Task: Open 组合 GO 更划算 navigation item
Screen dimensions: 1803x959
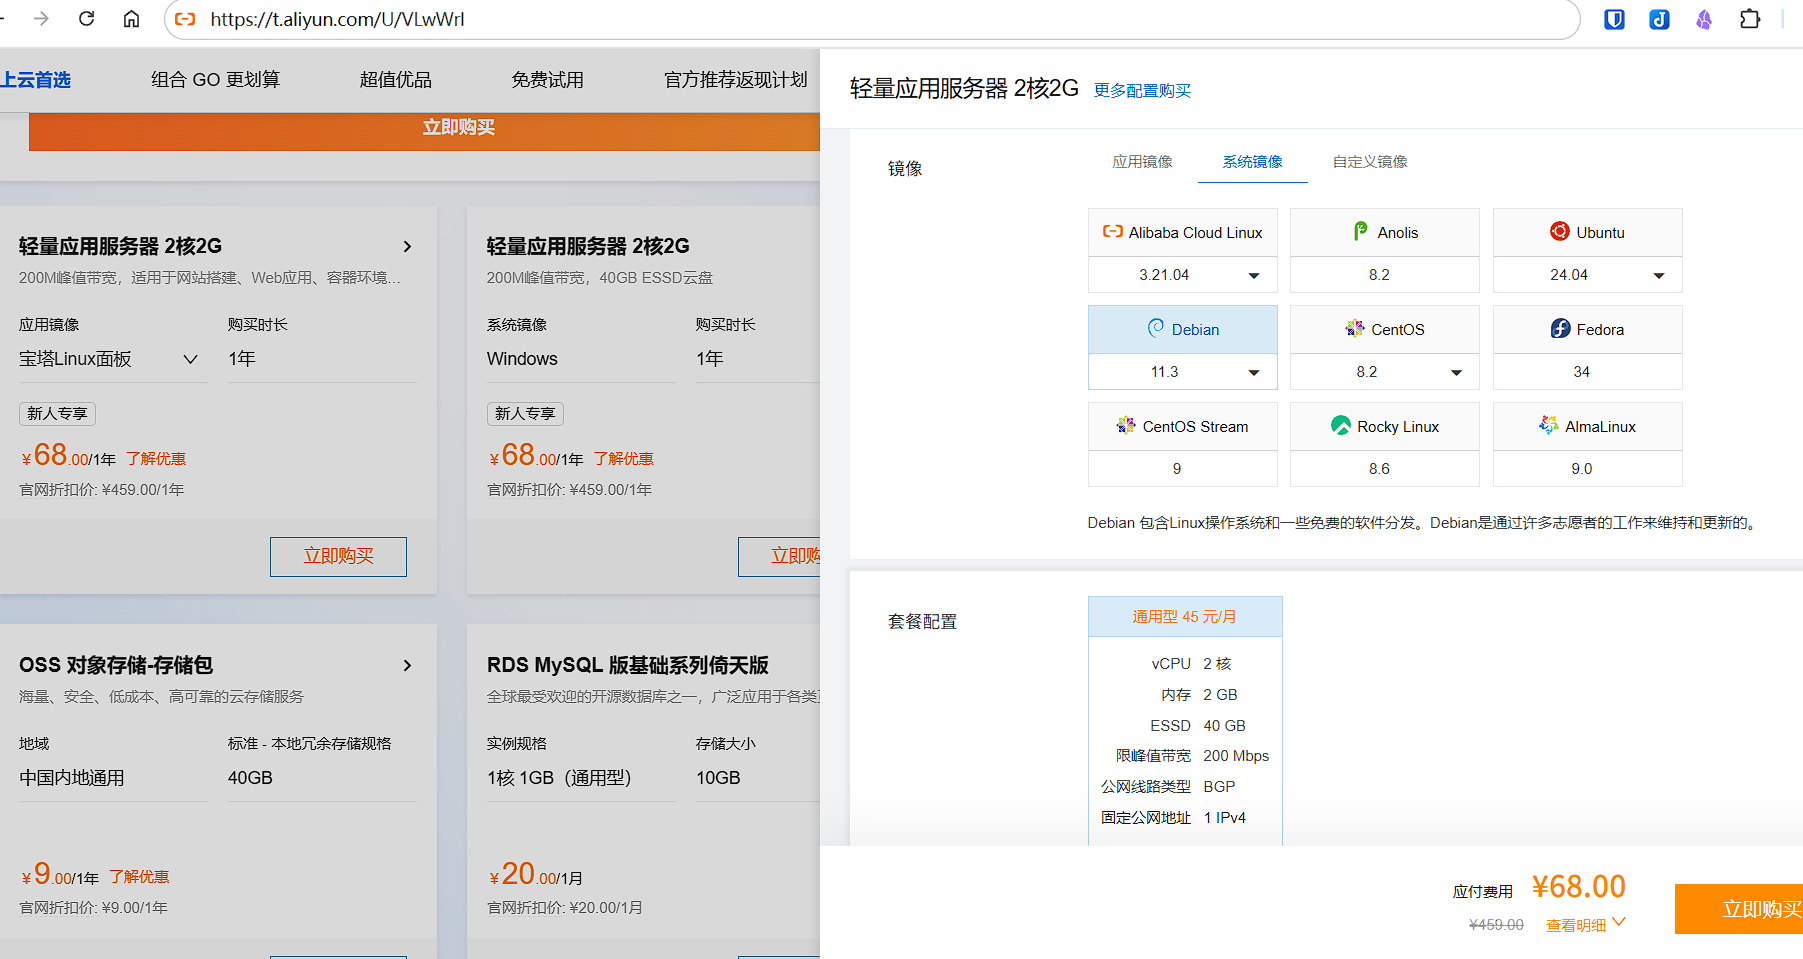Action: click(215, 80)
